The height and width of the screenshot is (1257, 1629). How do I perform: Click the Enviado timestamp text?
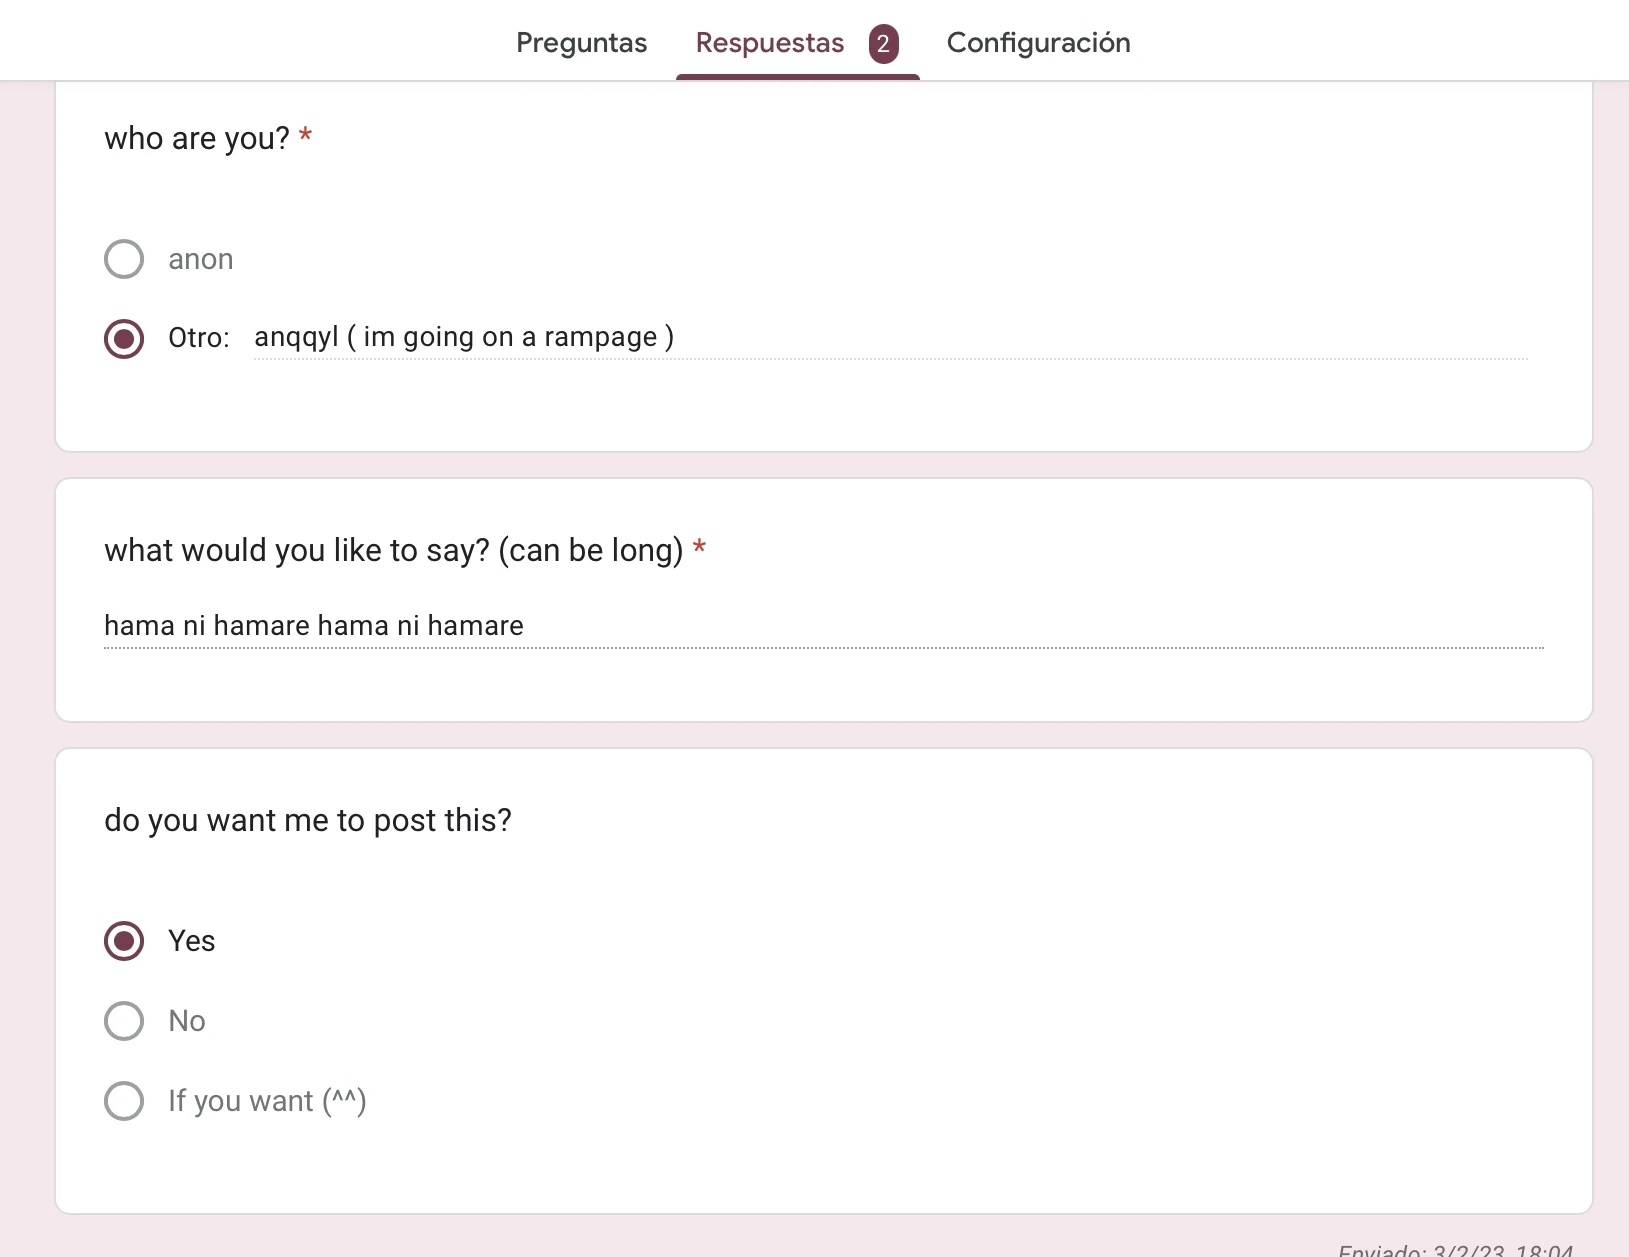(1455, 1250)
